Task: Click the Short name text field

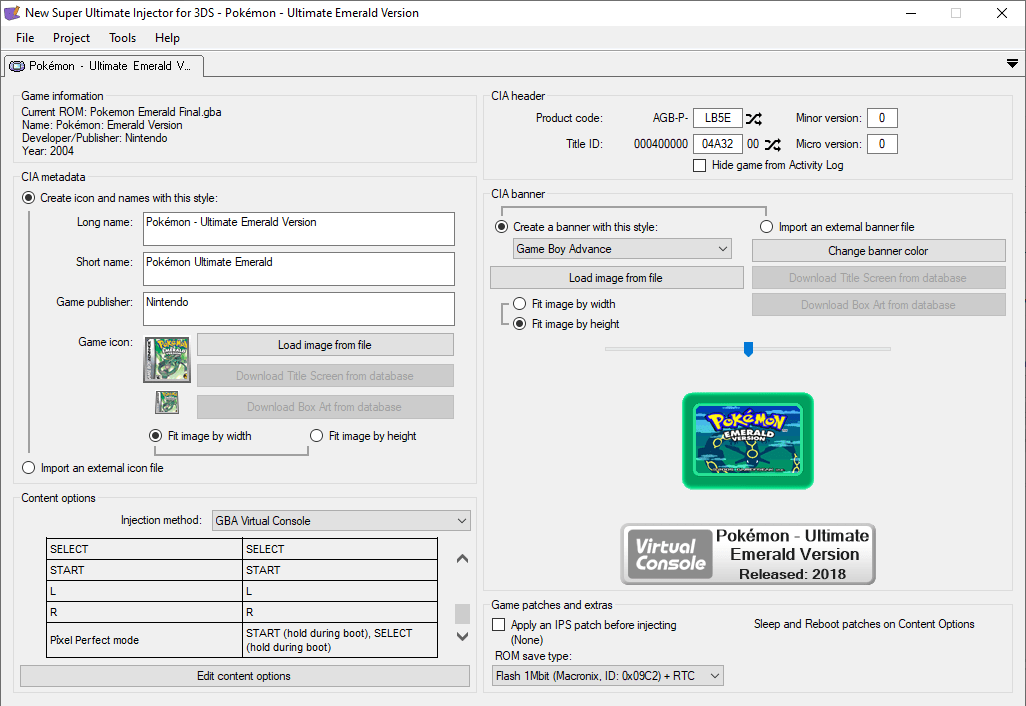Action: (299, 269)
